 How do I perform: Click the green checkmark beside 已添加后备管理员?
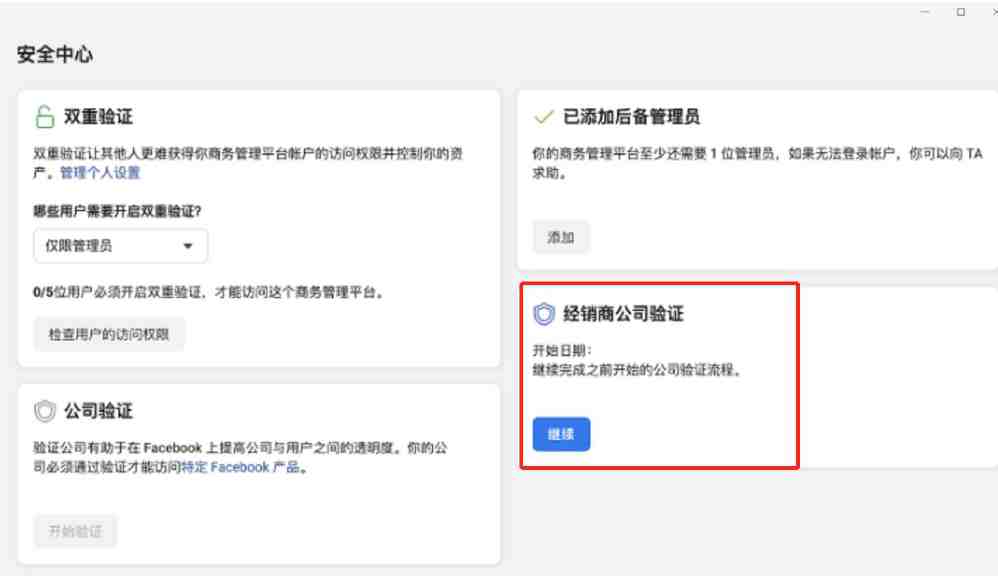(544, 116)
